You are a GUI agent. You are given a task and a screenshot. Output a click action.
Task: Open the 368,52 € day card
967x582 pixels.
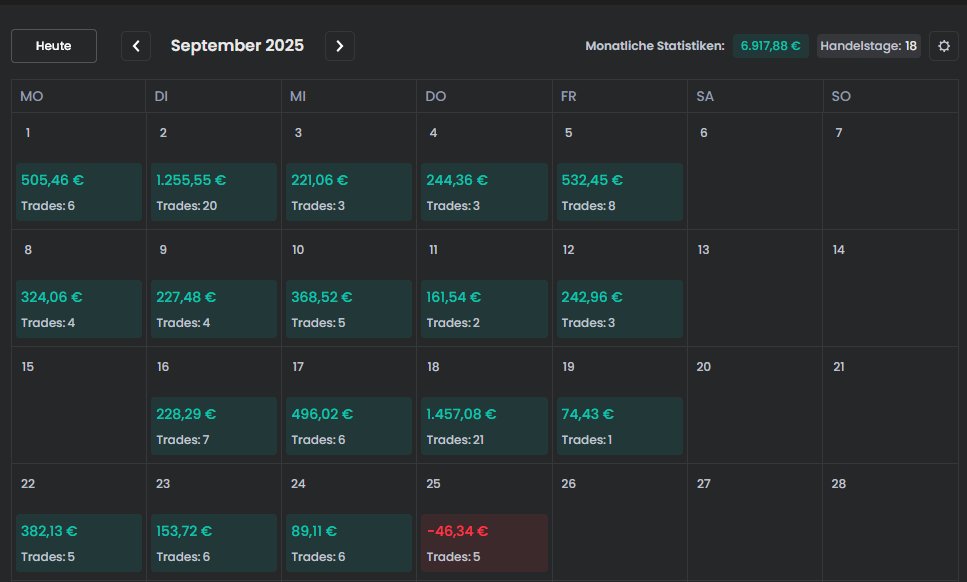click(x=349, y=309)
